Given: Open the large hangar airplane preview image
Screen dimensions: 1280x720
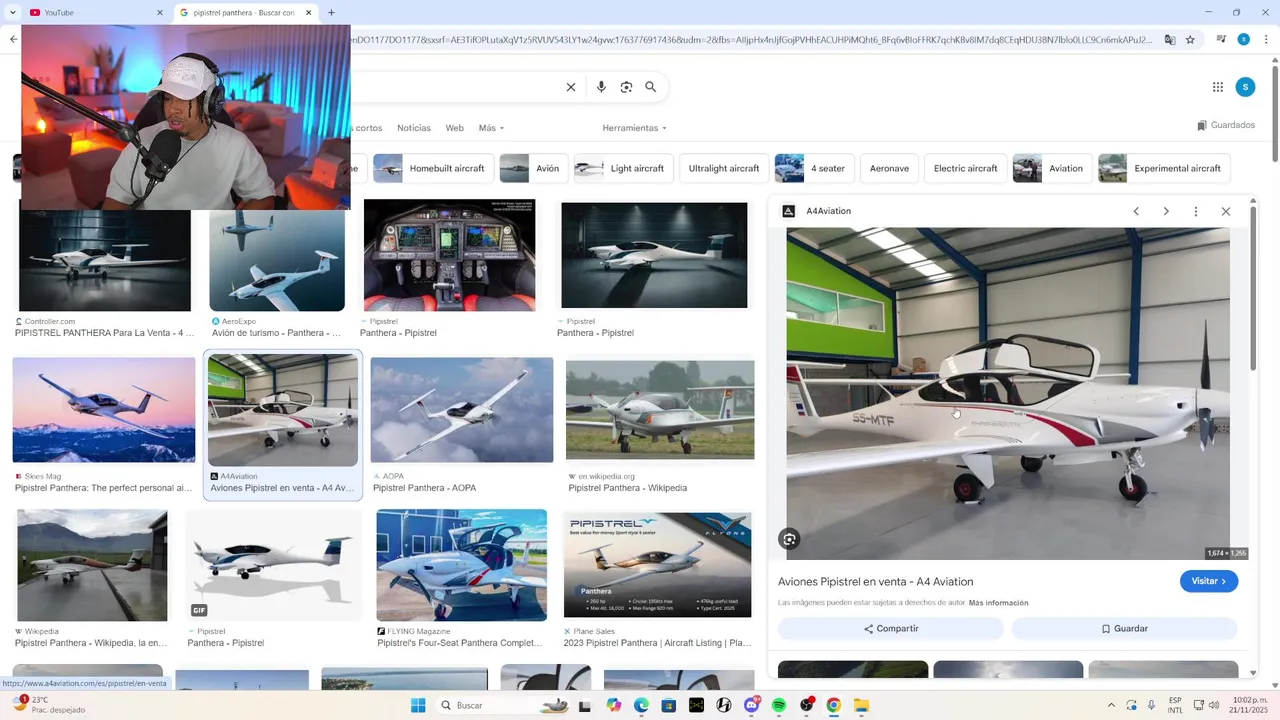Looking at the screenshot, I should pyautogui.click(x=1008, y=394).
